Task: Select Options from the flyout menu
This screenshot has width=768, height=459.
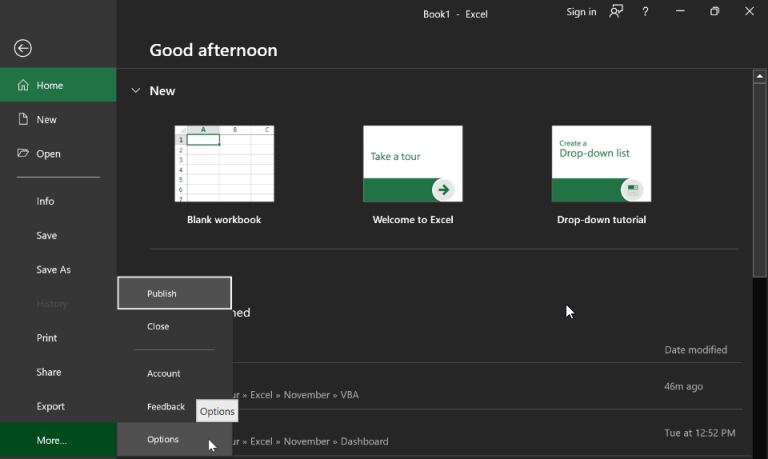Action: click(x=163, y=440)
